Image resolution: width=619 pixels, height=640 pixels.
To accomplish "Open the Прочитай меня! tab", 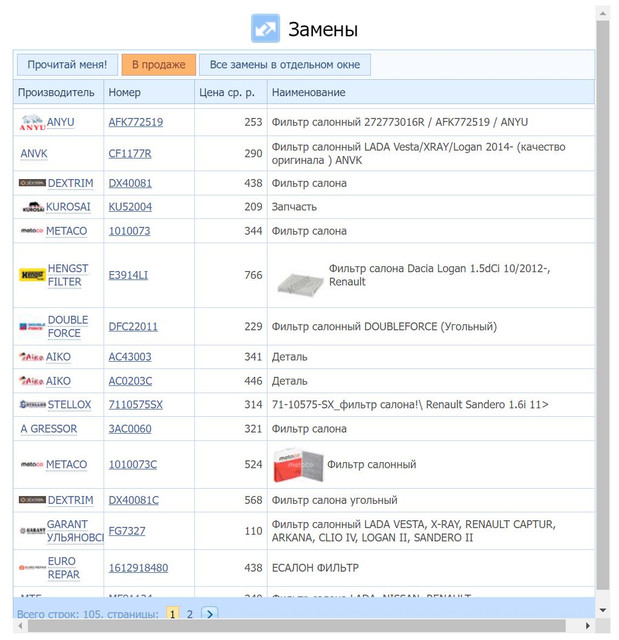I will 67,65.
